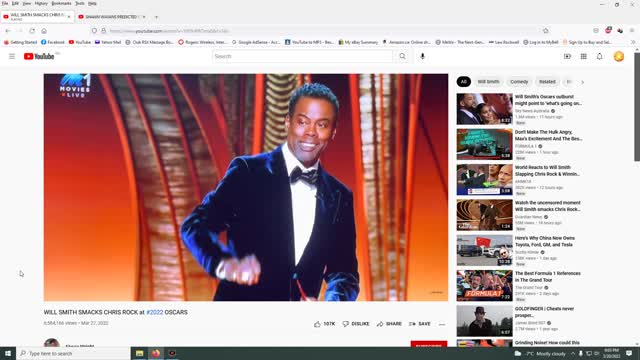Image resolution: width=640 pixels, height=360 pixels.
Task: Open the Tools menu
Action: click(80, 3)
